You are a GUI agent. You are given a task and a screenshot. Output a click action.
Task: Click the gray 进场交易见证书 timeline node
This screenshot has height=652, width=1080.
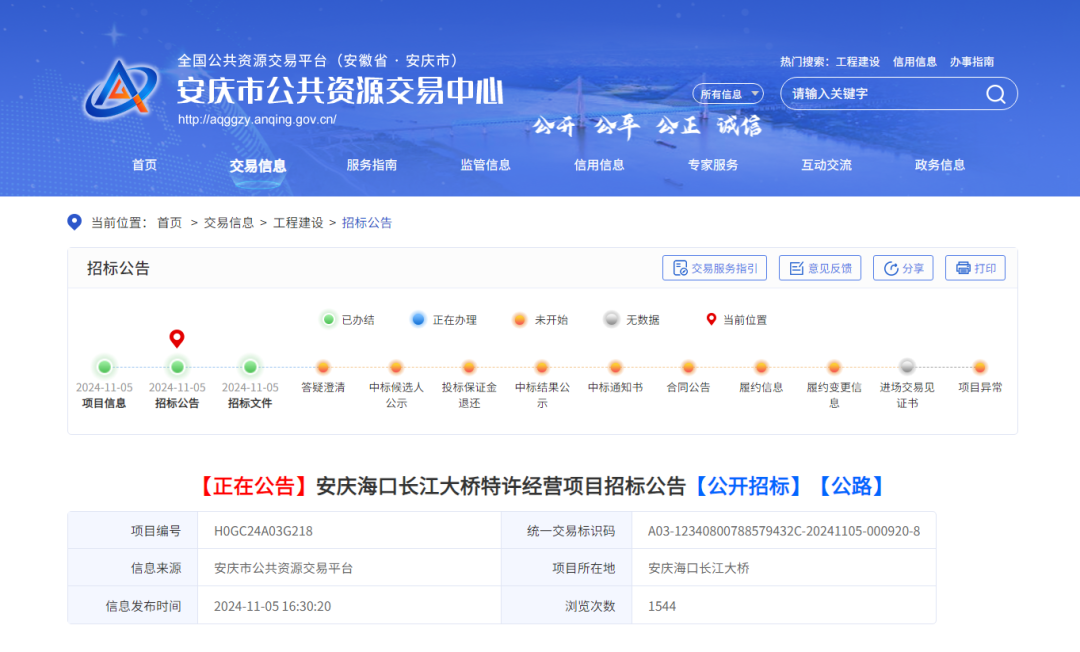click(x=907, y=366)
